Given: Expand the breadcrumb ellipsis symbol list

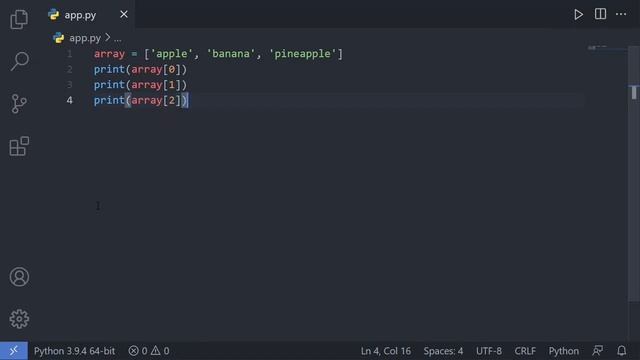Looking at the screenshot, I should tap(118, 38).
